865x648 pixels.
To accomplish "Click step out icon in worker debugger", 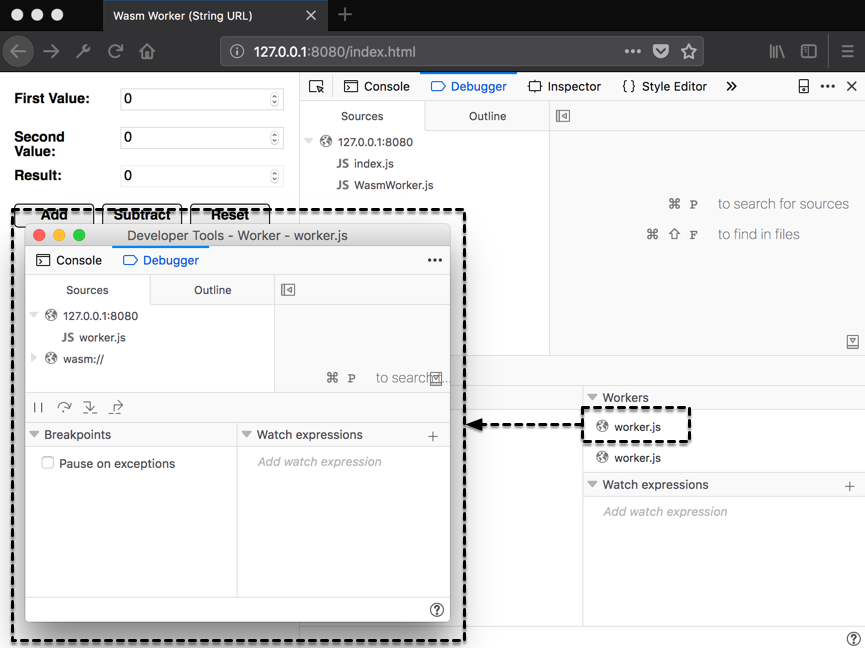I will pos(116,407).
